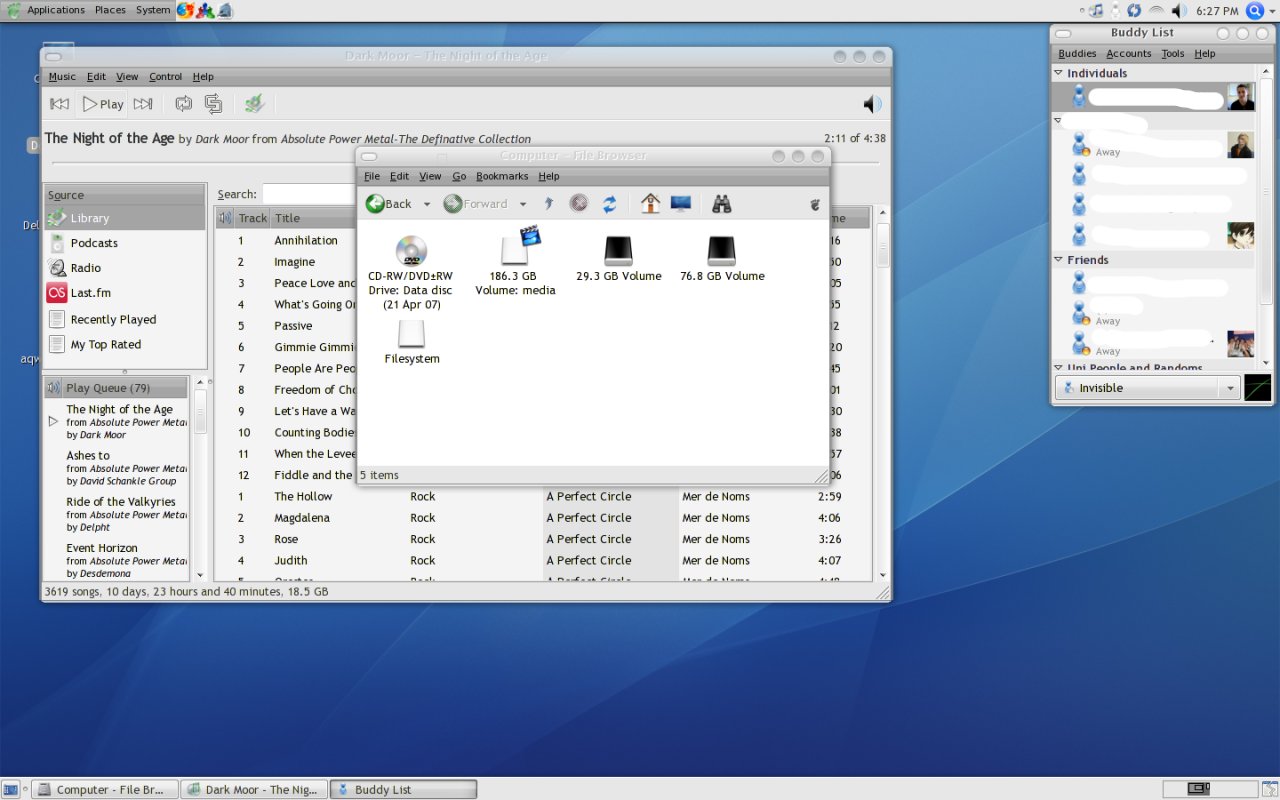Open Radio source in Rhythmbox
The image size is (1280, 800).
tap(125, 268)
